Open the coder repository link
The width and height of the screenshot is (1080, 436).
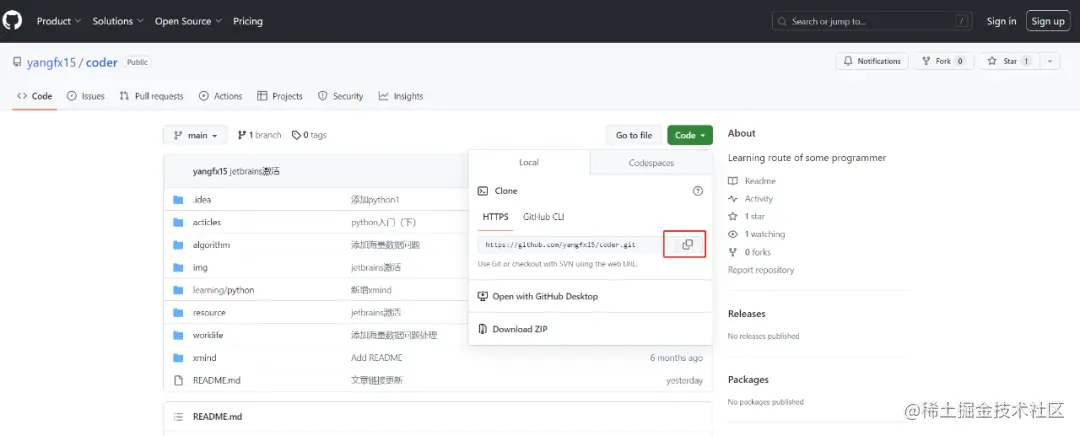point(101,62)
